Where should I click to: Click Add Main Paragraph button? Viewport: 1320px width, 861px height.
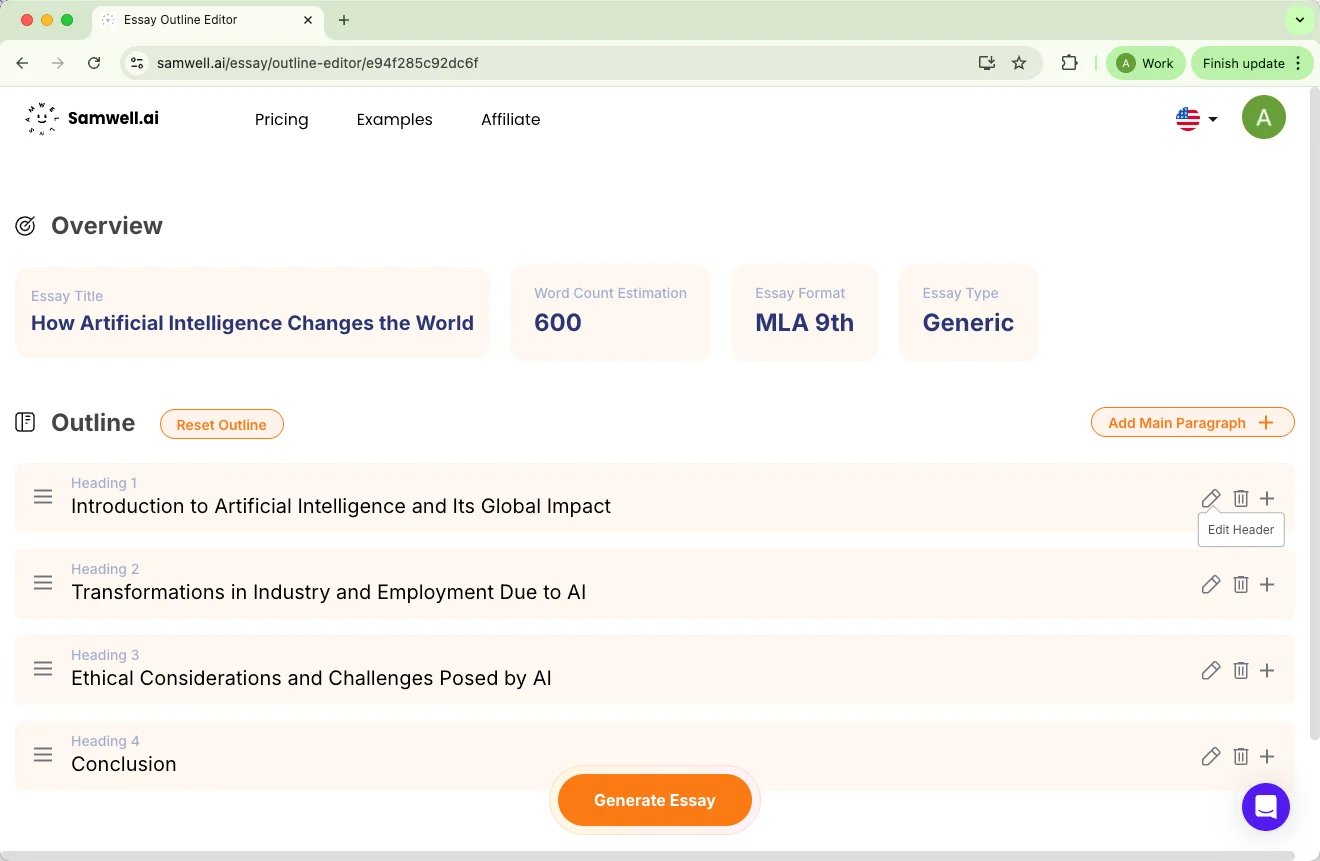tap(1191, 423)
